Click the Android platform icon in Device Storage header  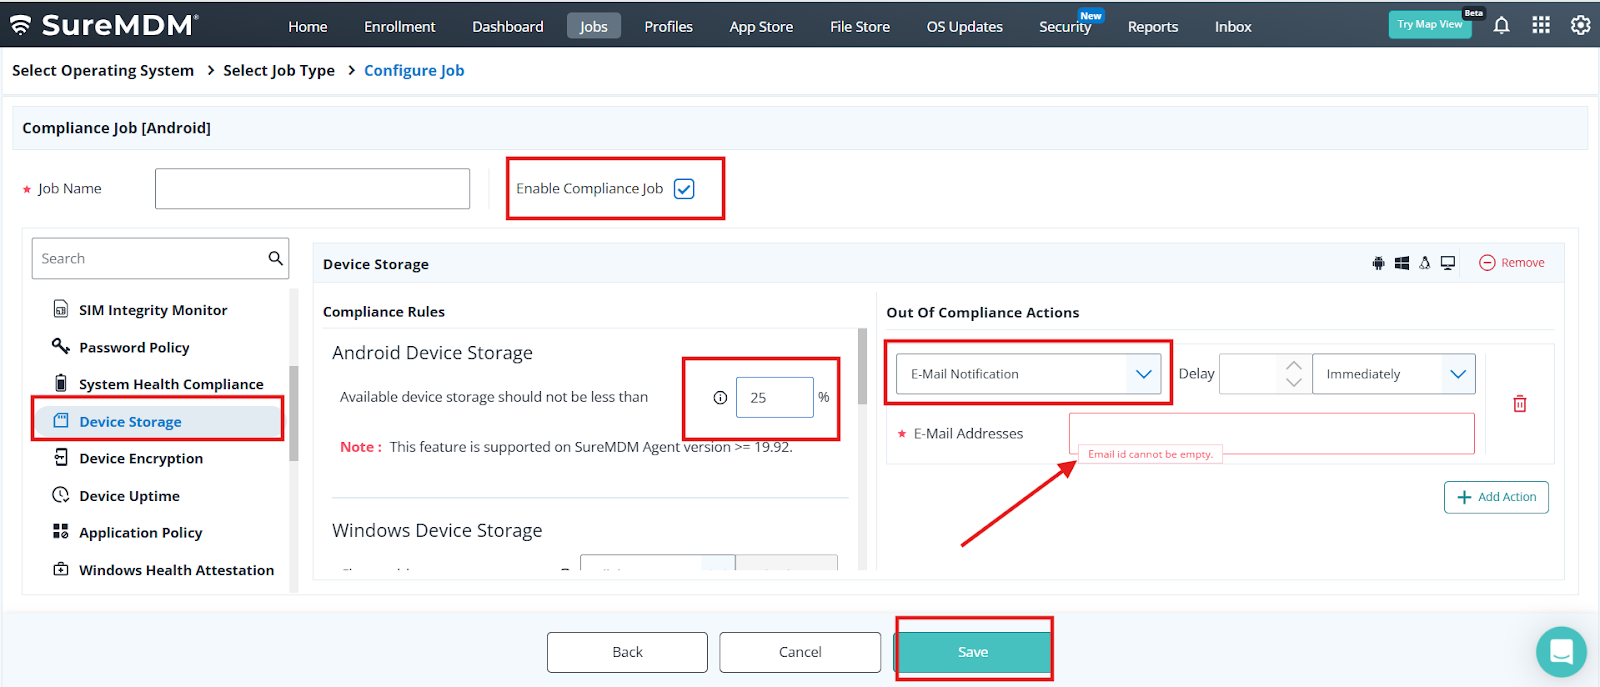point(1378,263)
